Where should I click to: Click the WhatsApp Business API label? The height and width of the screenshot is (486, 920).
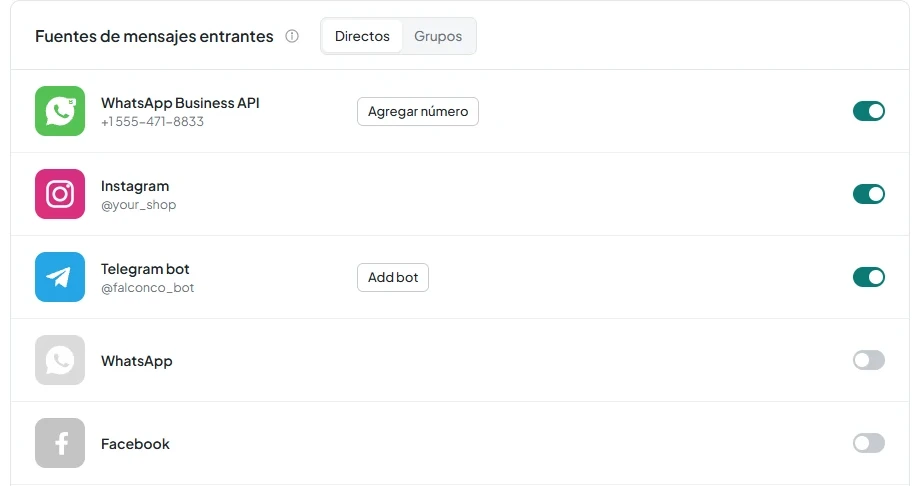pos(180,103)
